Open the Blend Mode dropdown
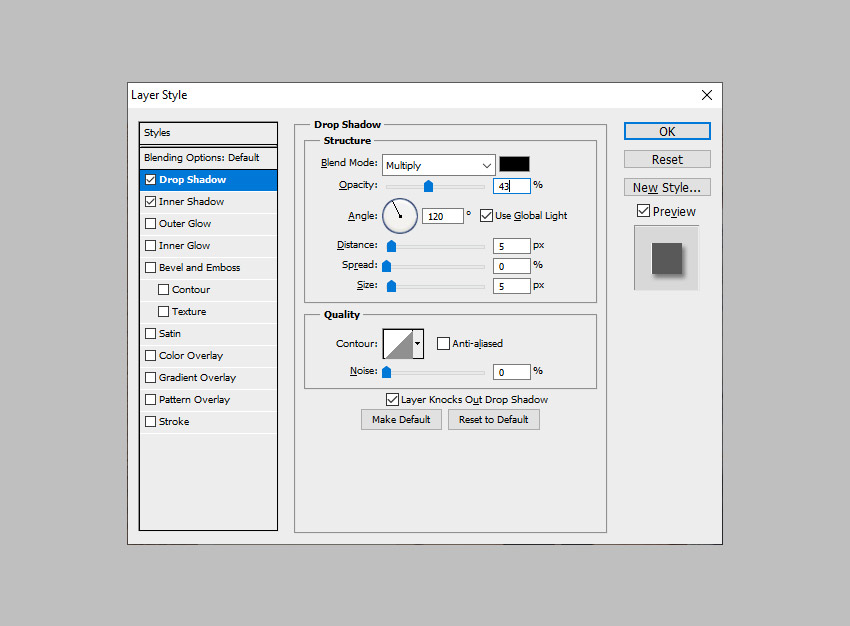This screenshot has width=850, height=626. pyautogui.click(x=439, y=165)
